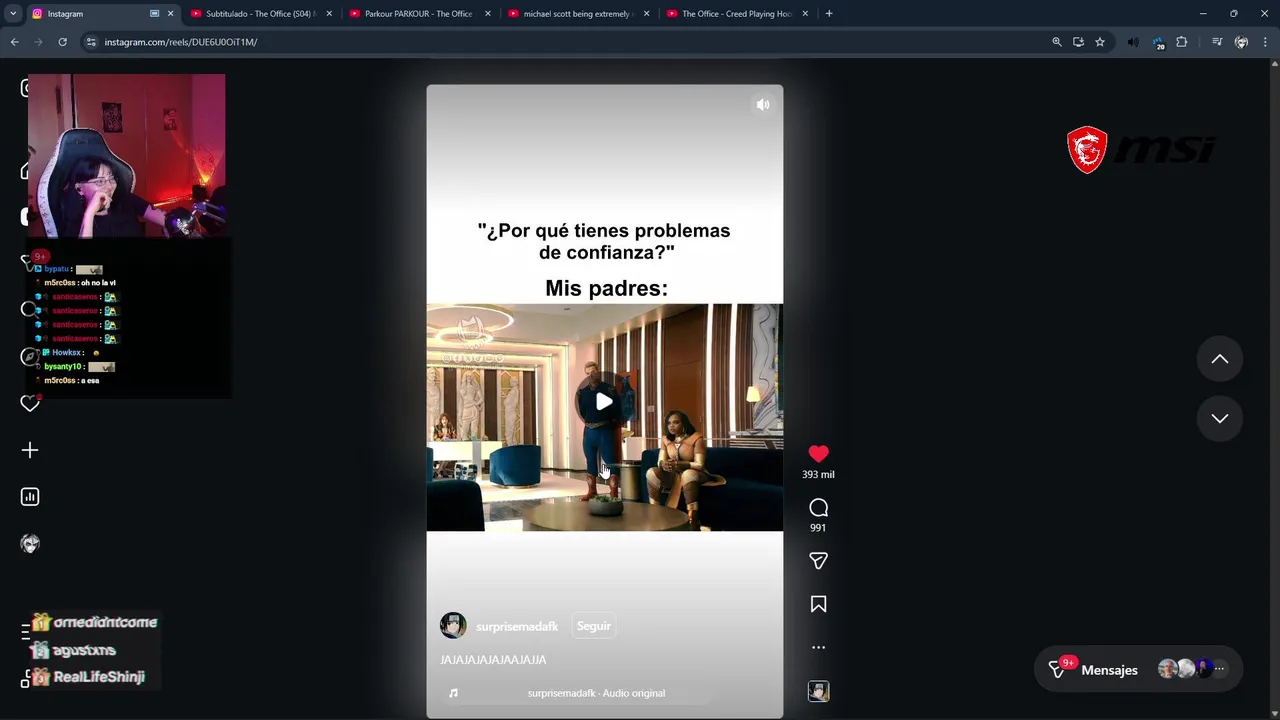This screenshot has height=720, width=1280.
Task: View site information icon in address bar
Action: pyautogui.click(x=91, y=42)
